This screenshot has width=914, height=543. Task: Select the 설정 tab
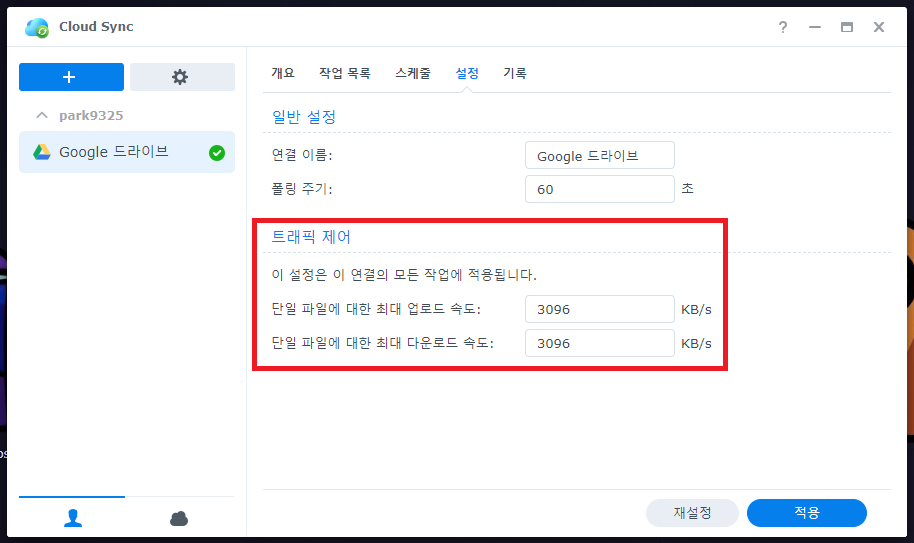click(467, 73)
